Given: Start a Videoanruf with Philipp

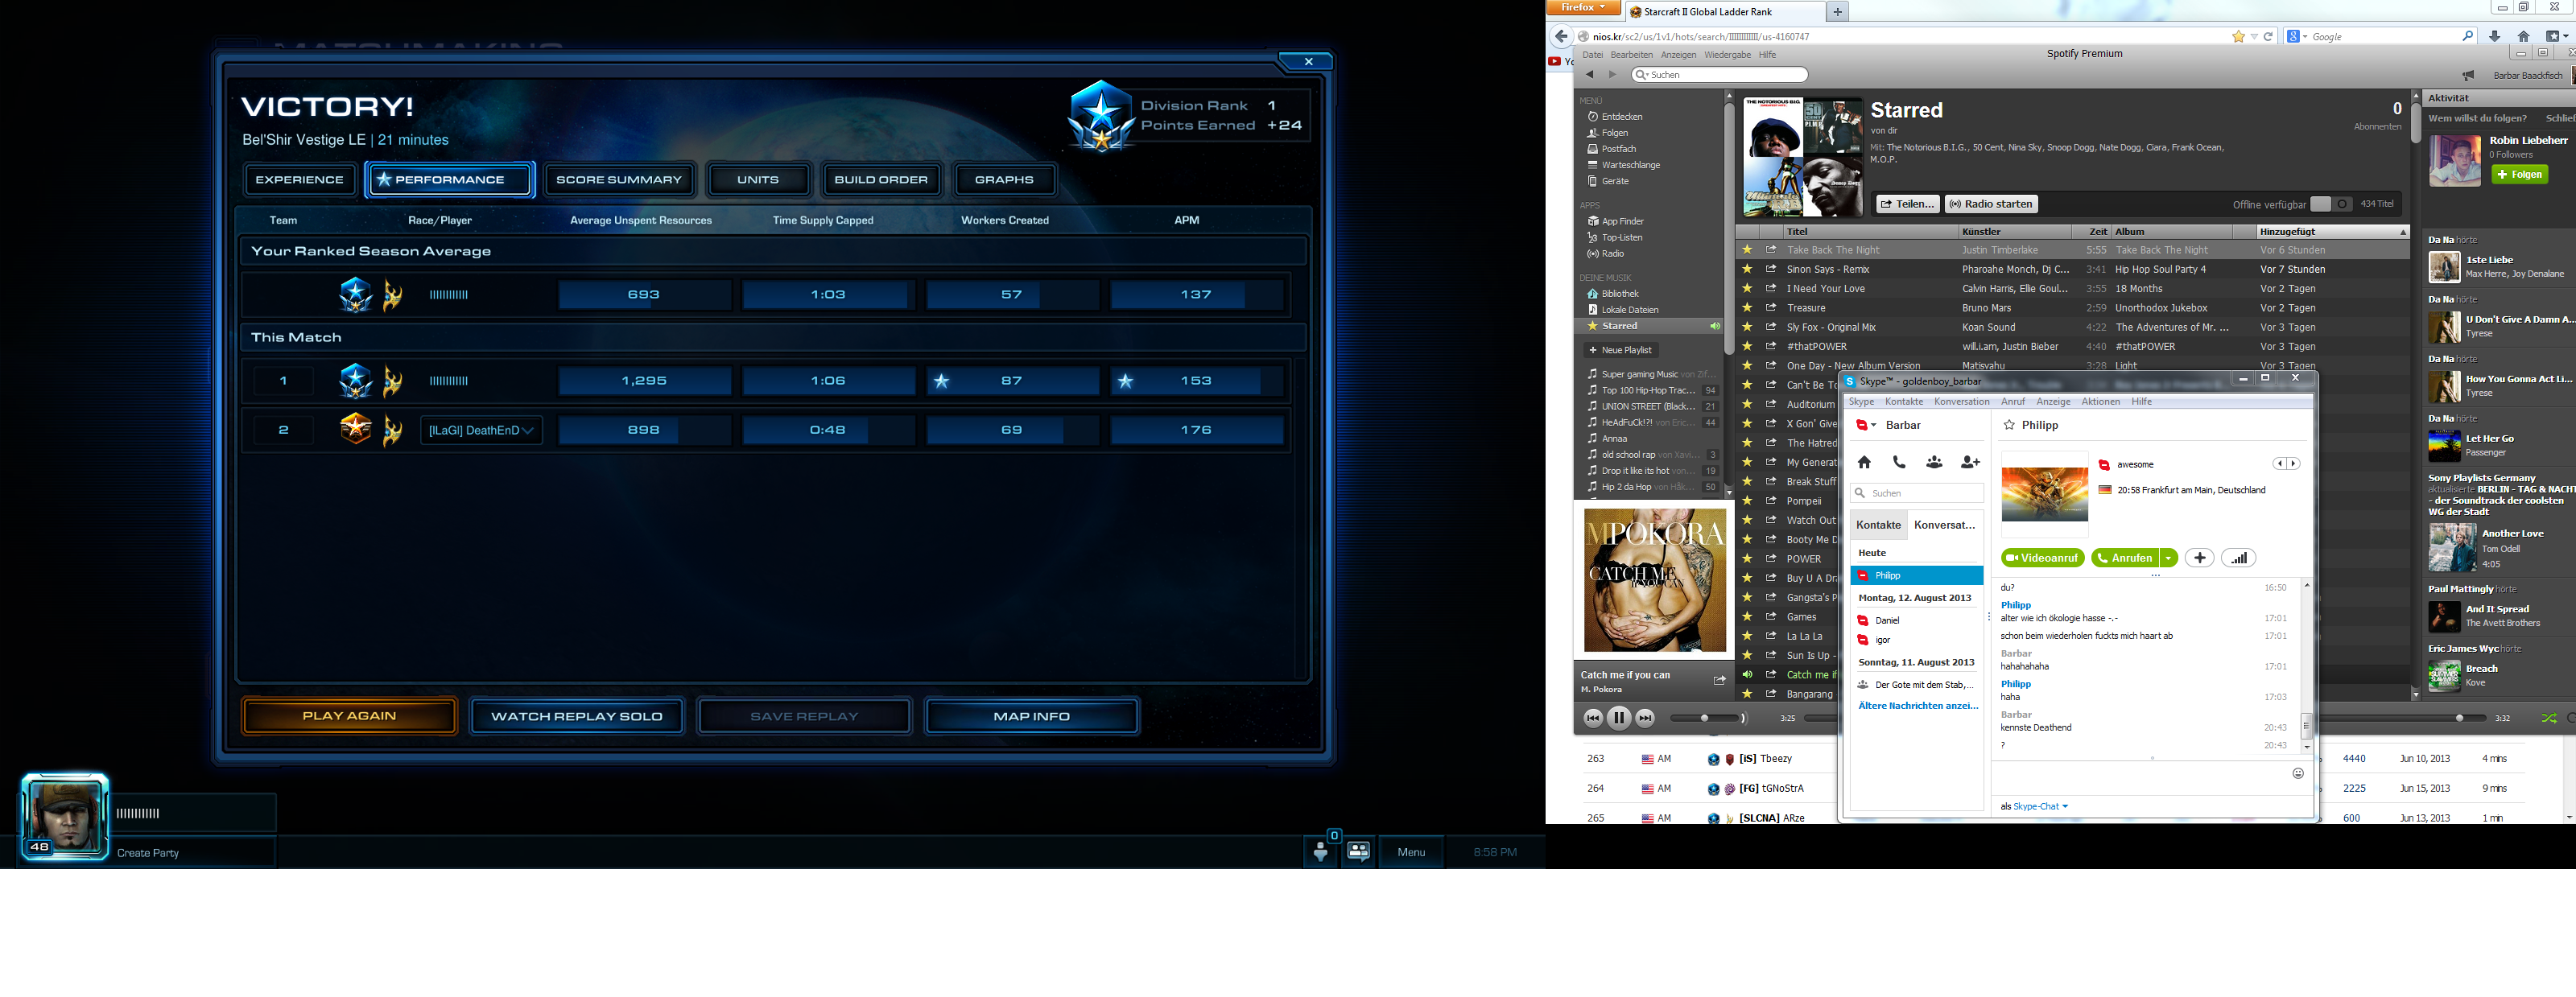Looking at the screenshot, I should coord(2042,558).
